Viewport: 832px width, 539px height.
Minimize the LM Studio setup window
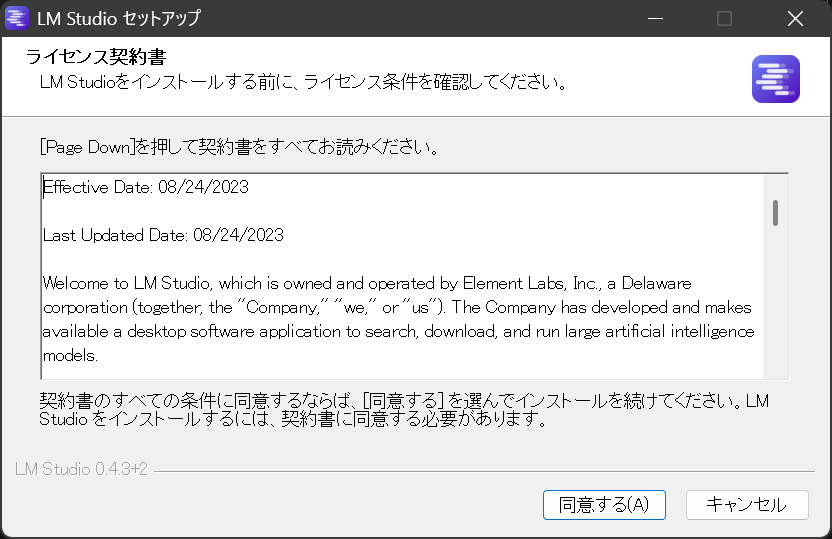654,18
